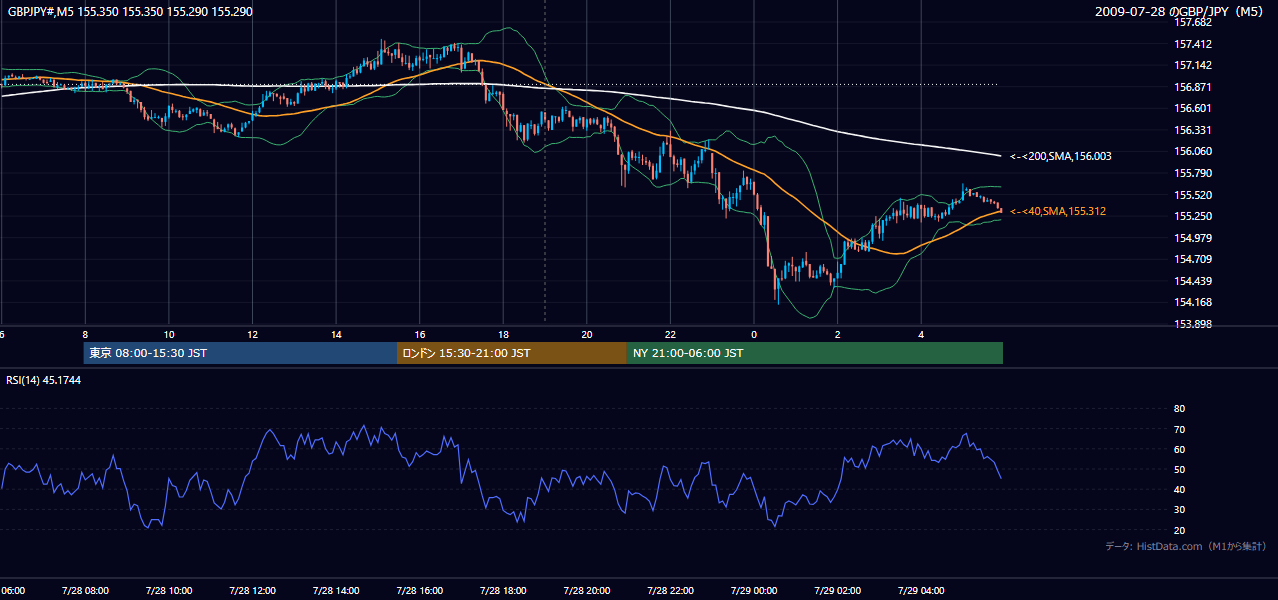Click price axis value 157.142

point(1194,65)
